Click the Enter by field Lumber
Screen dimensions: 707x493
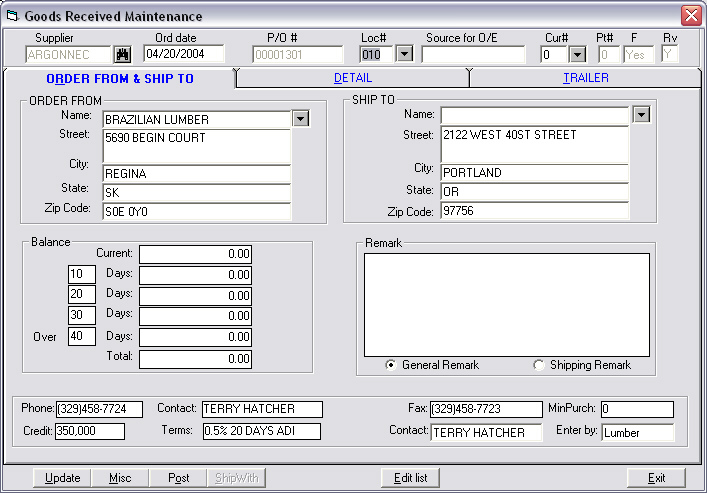(638, 433)
